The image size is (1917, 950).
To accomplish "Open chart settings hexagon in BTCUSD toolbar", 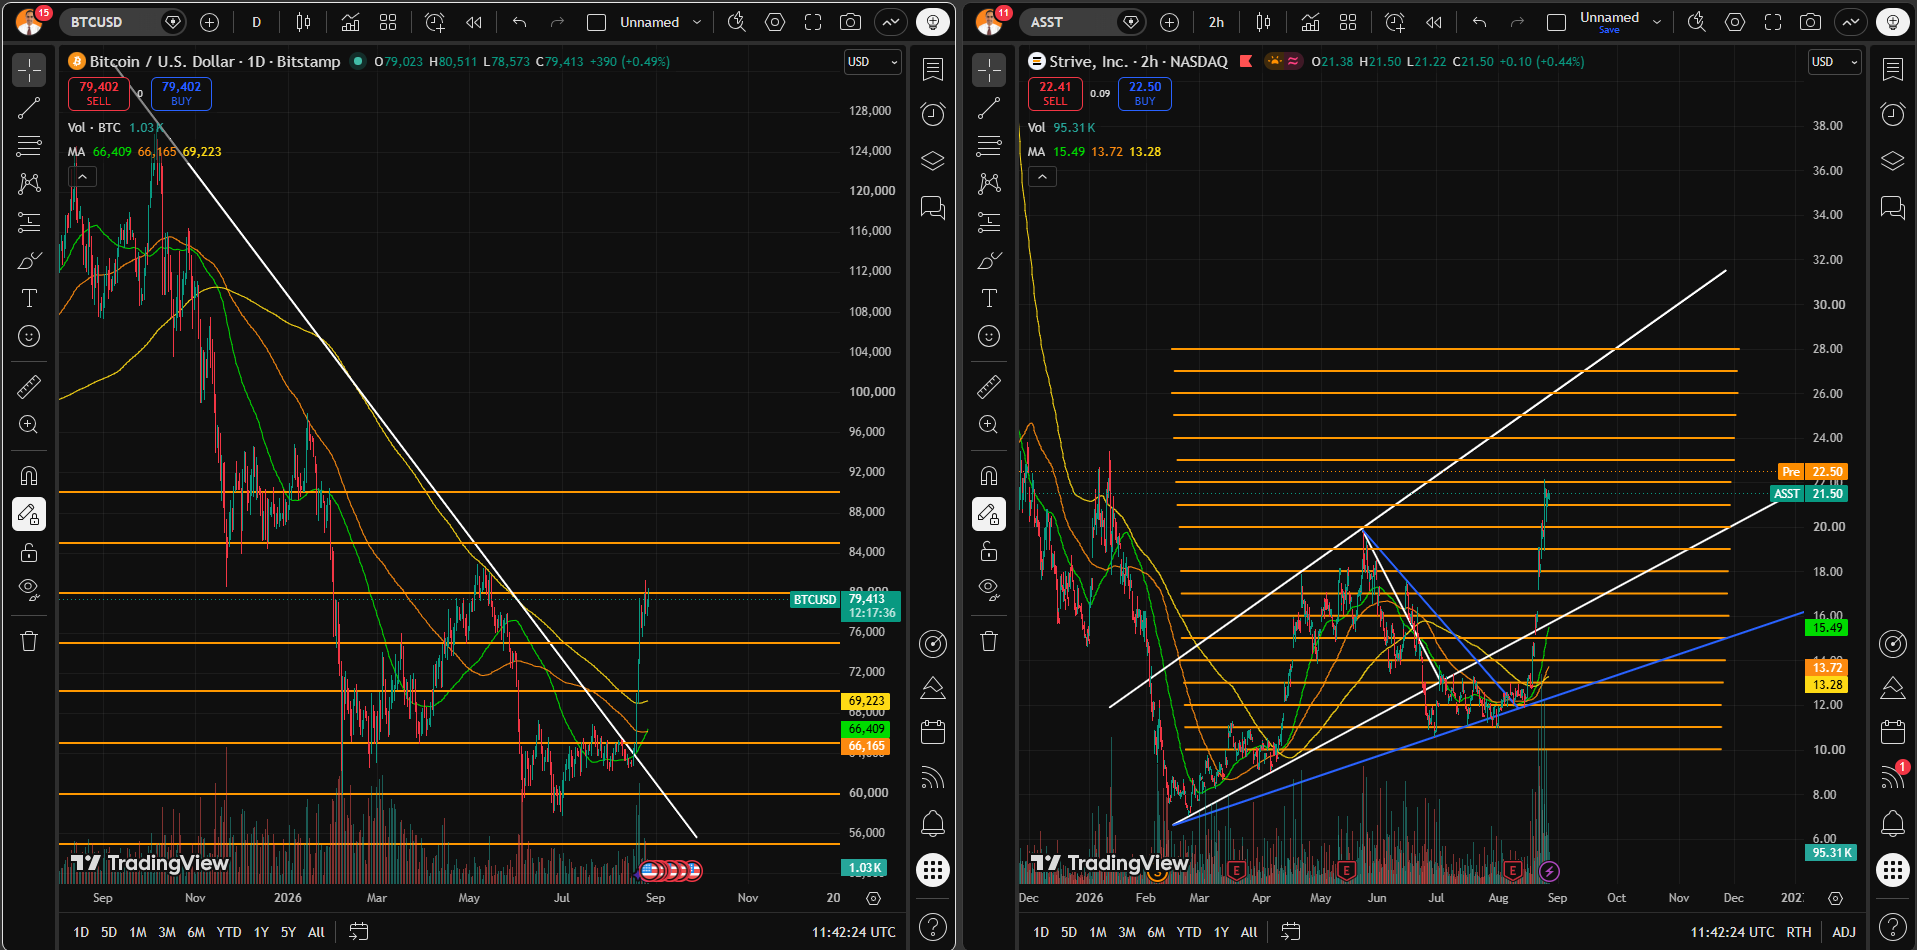I will pyautogui.click(x=775, y=22).
